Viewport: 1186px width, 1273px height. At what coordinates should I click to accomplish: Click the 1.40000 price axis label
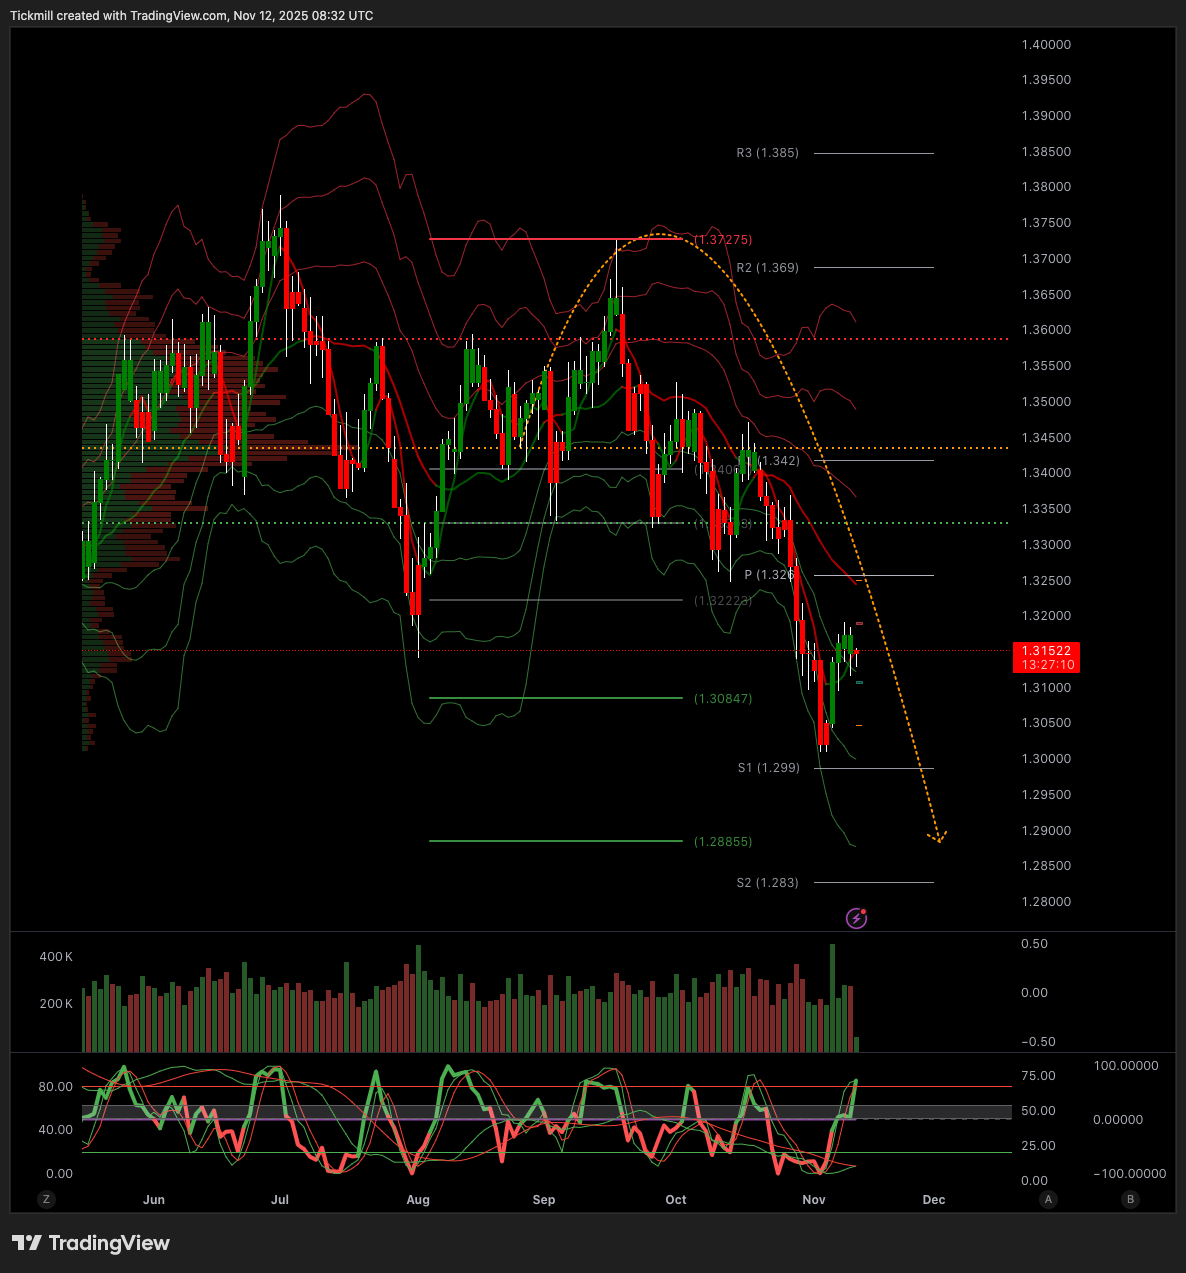(1046, 45)
